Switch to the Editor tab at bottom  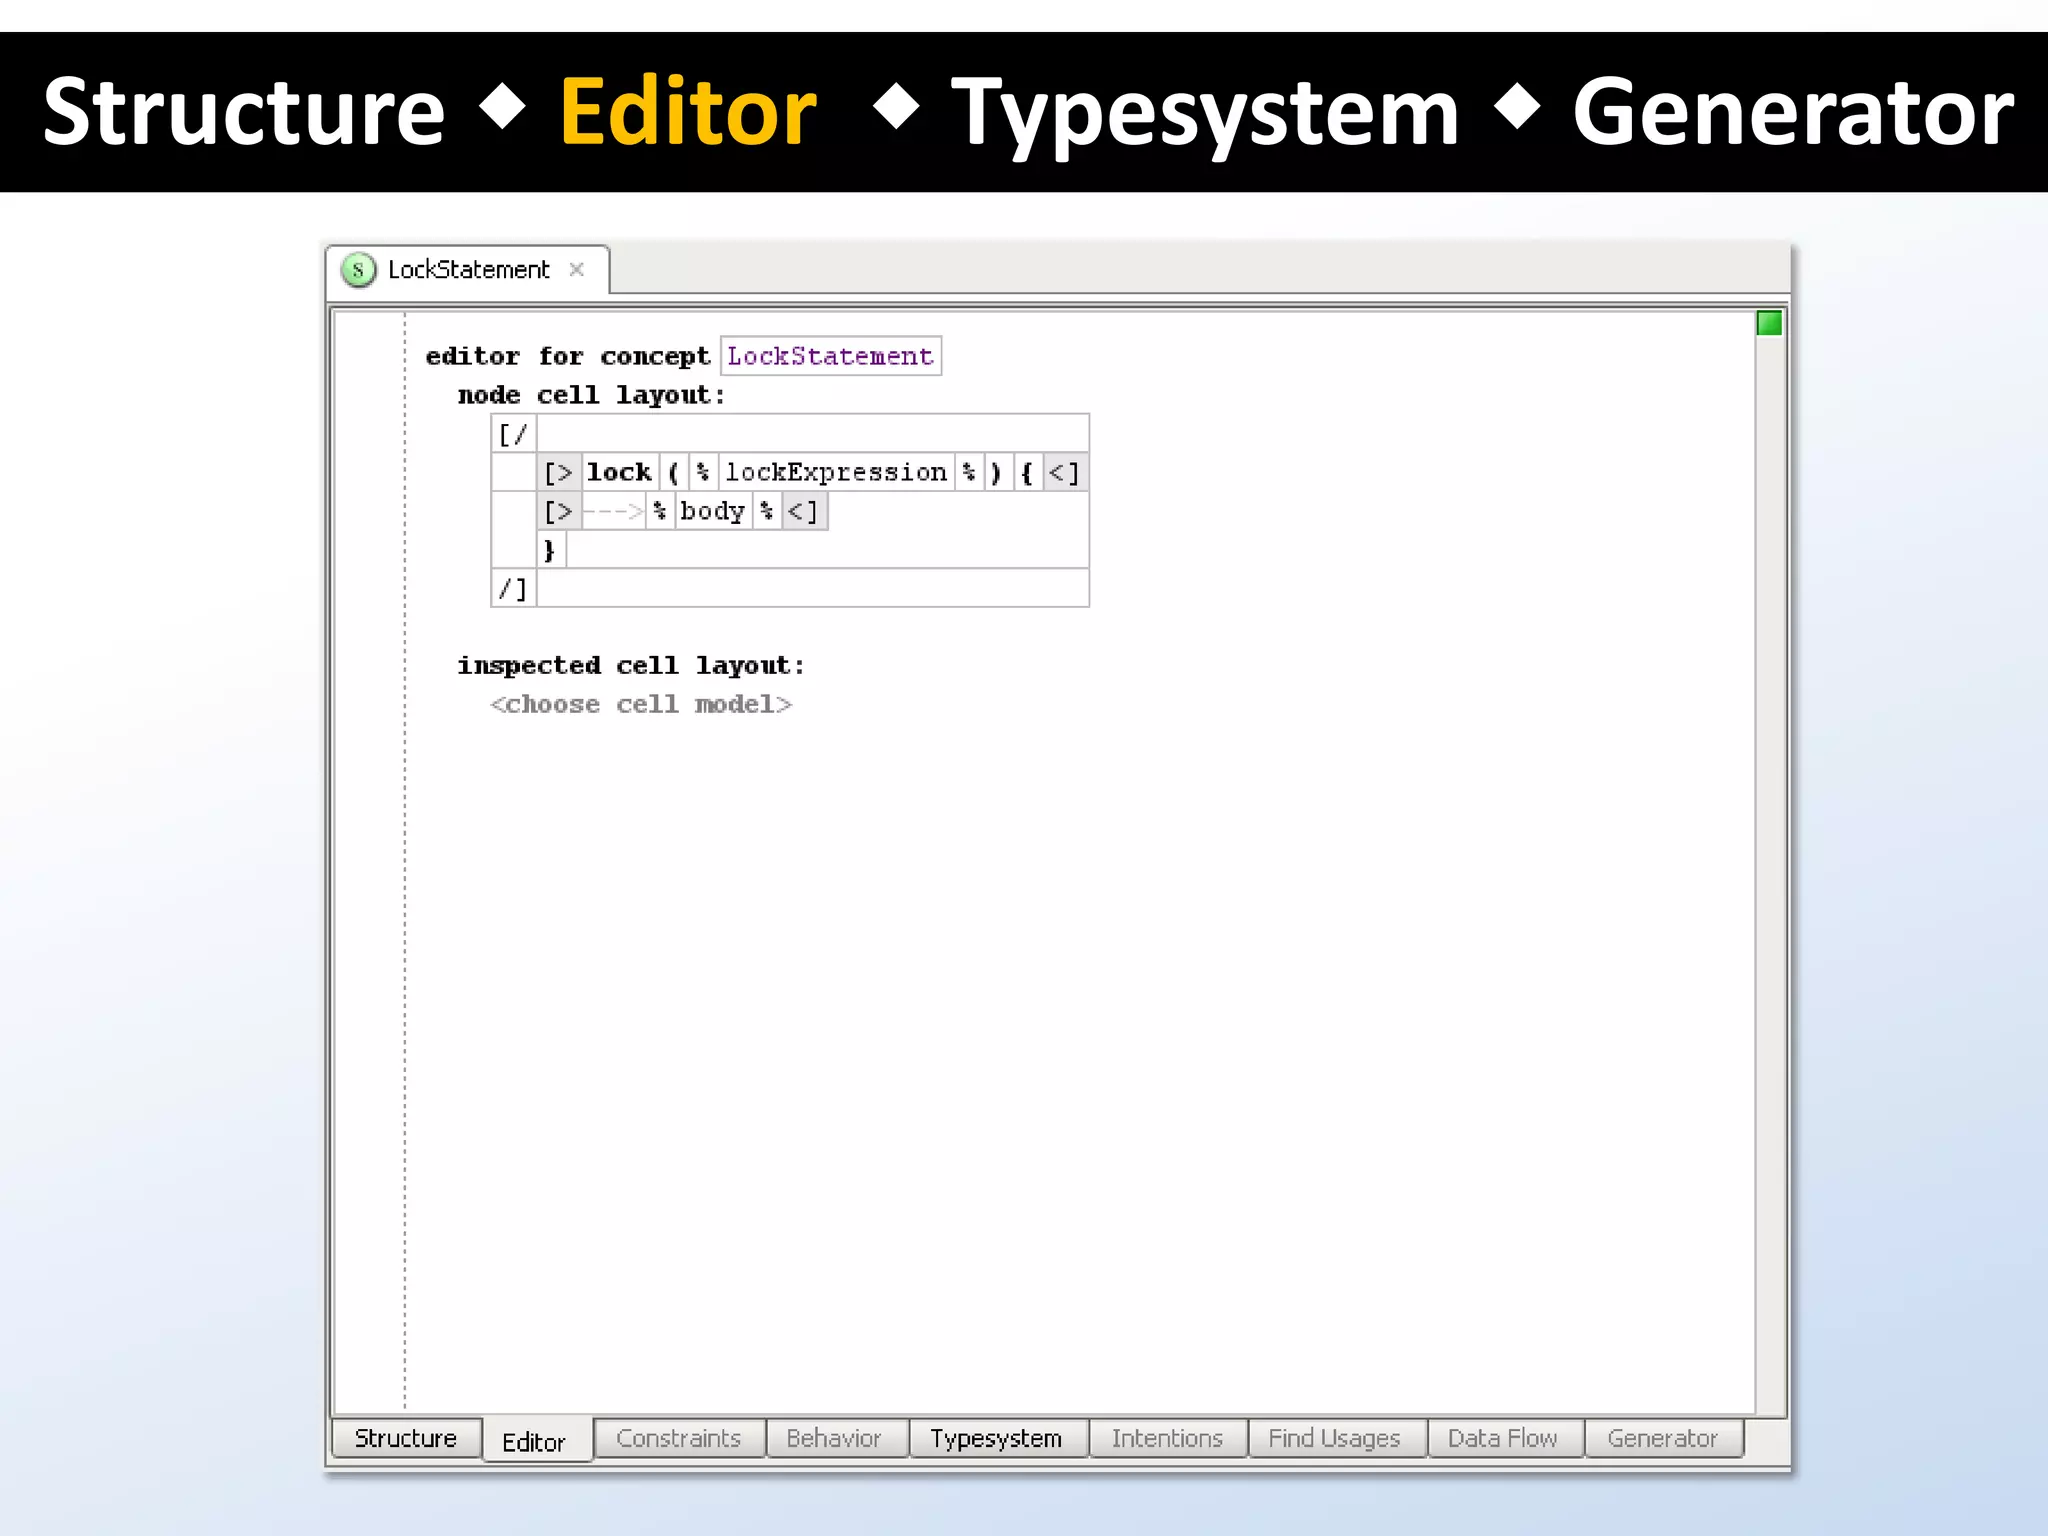537,1441
